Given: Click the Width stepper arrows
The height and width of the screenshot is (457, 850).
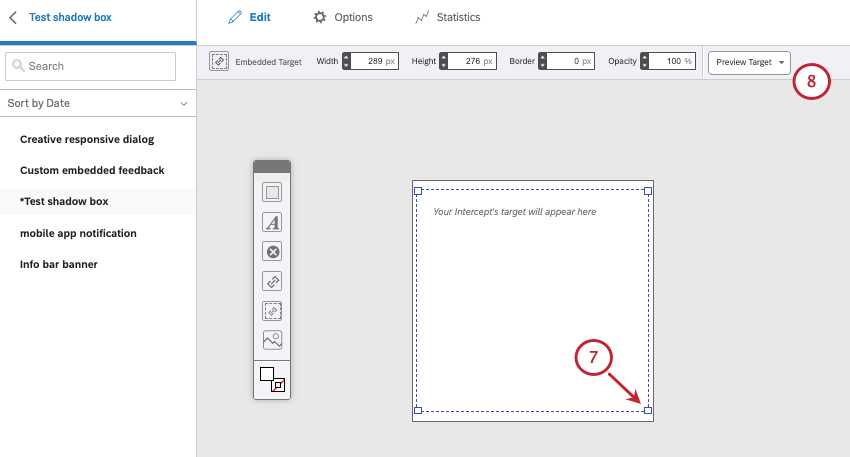Looking at the screenshot, I should (347, 61).
